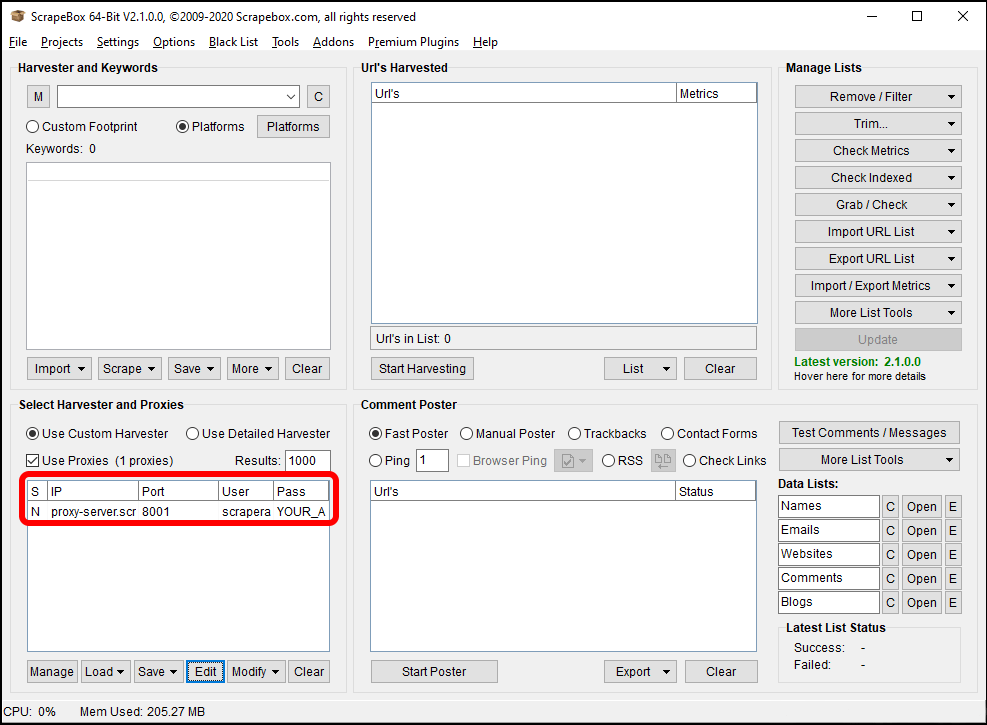Viewport: 987px width, 725px height.
Task: Click the page-swap icon next to RSS
Action: 662,460
